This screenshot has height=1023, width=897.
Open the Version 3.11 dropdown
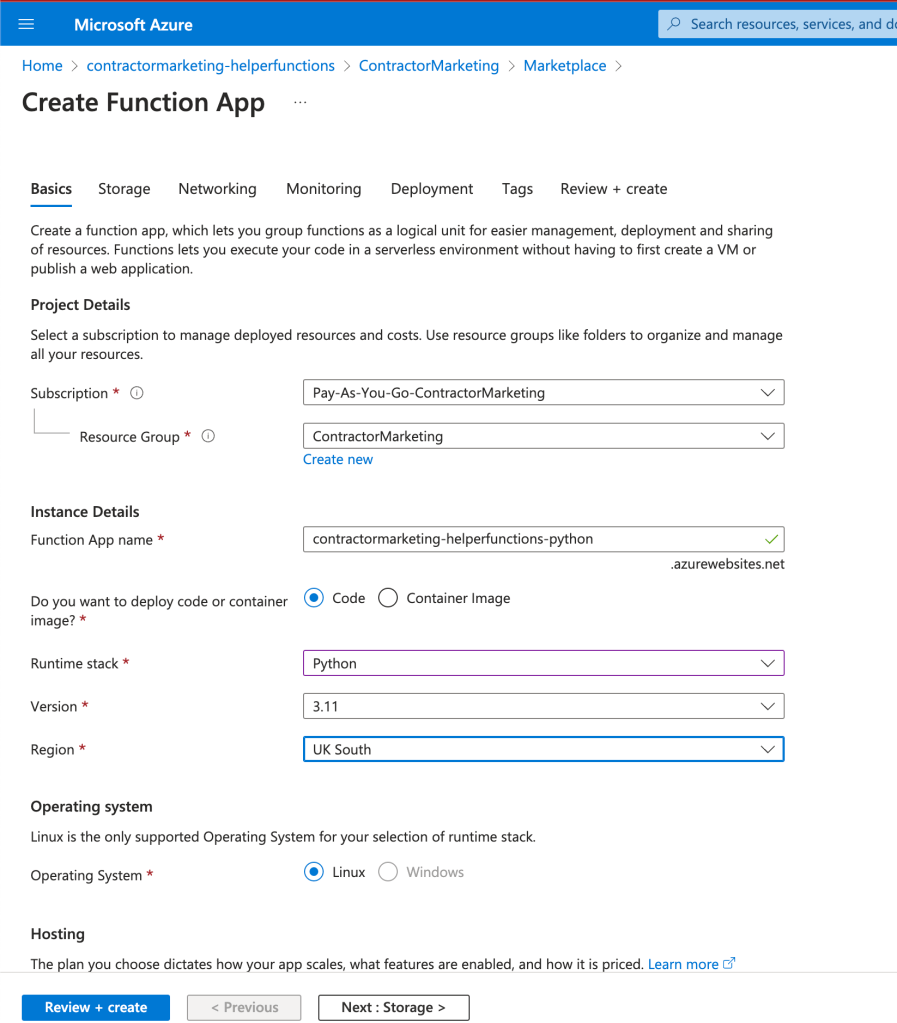click(543, 706)
